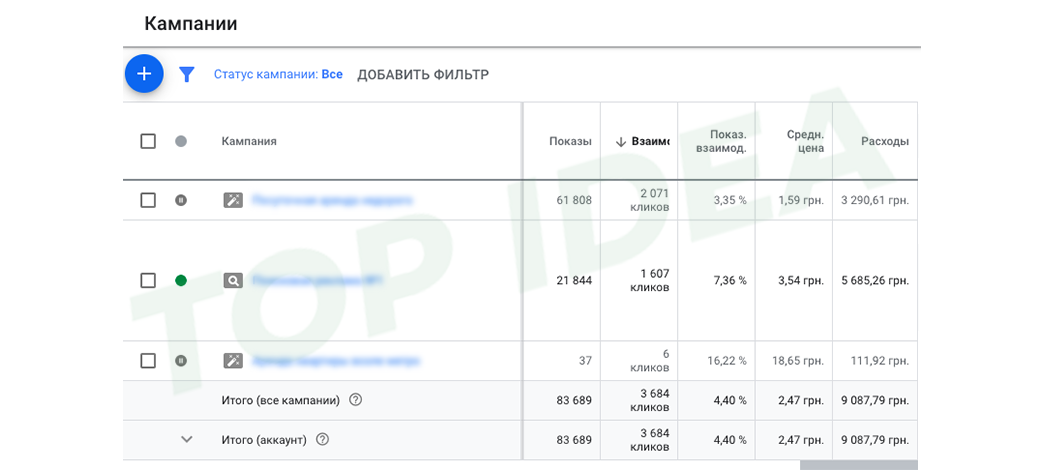Sort by the Взаимодействия column header arrow
The width and height of the screenshot is (1043, 470).
(x=621, y=141)
